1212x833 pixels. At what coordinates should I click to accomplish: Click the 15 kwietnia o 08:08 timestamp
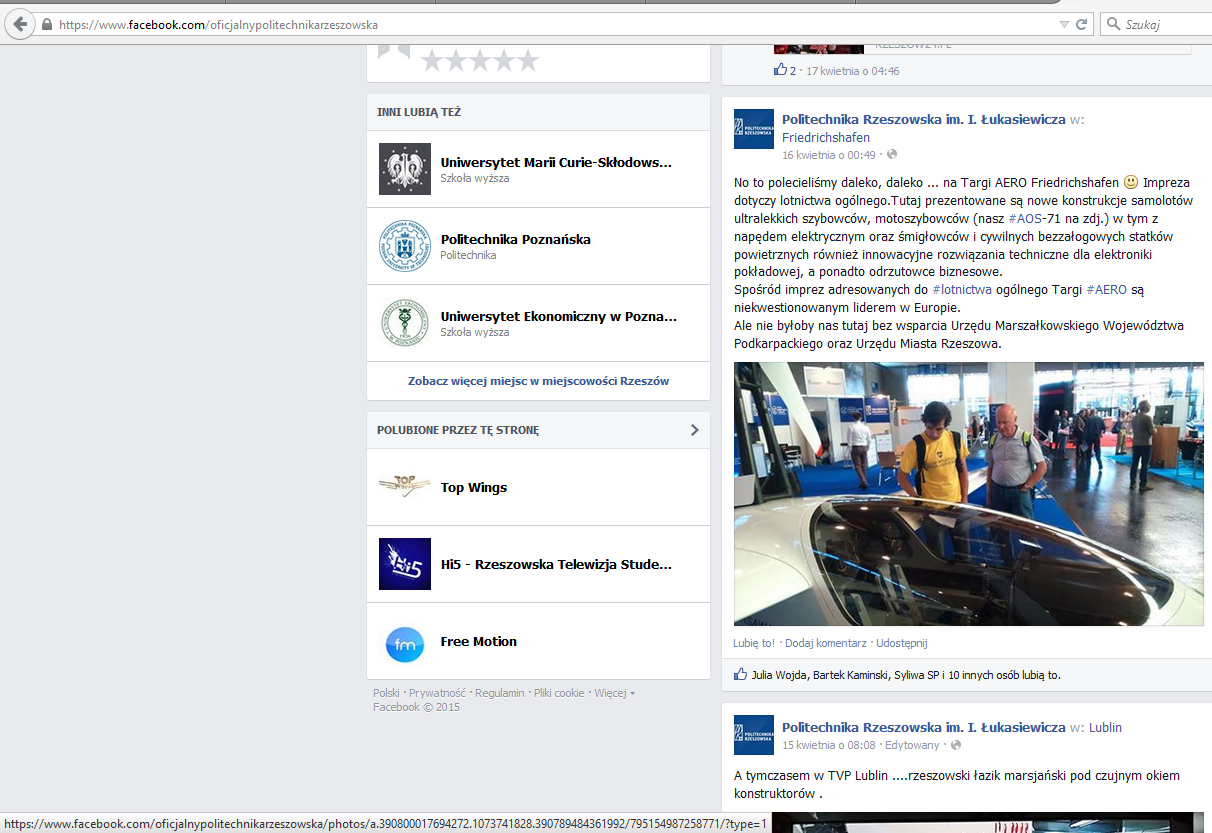point(829,745)
